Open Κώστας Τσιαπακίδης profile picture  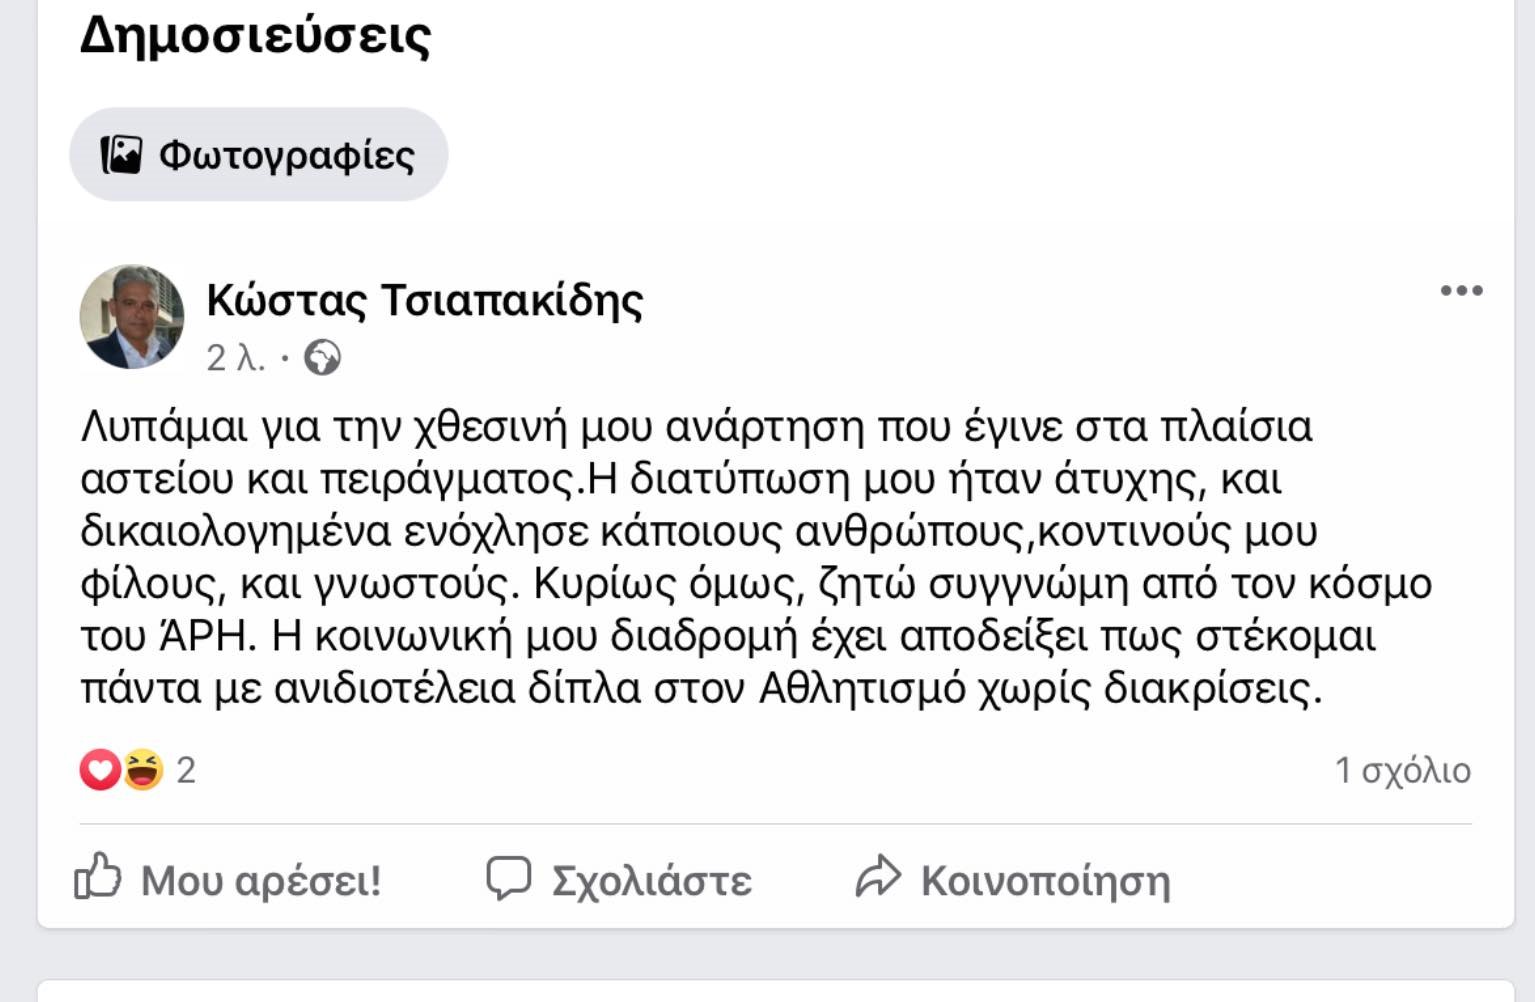coord(132,317)
